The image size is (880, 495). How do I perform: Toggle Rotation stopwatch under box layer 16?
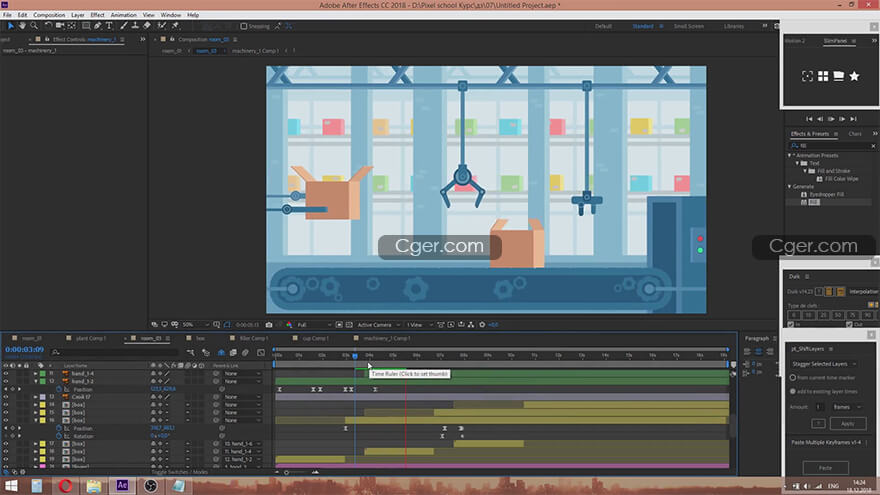click(59, 436)
